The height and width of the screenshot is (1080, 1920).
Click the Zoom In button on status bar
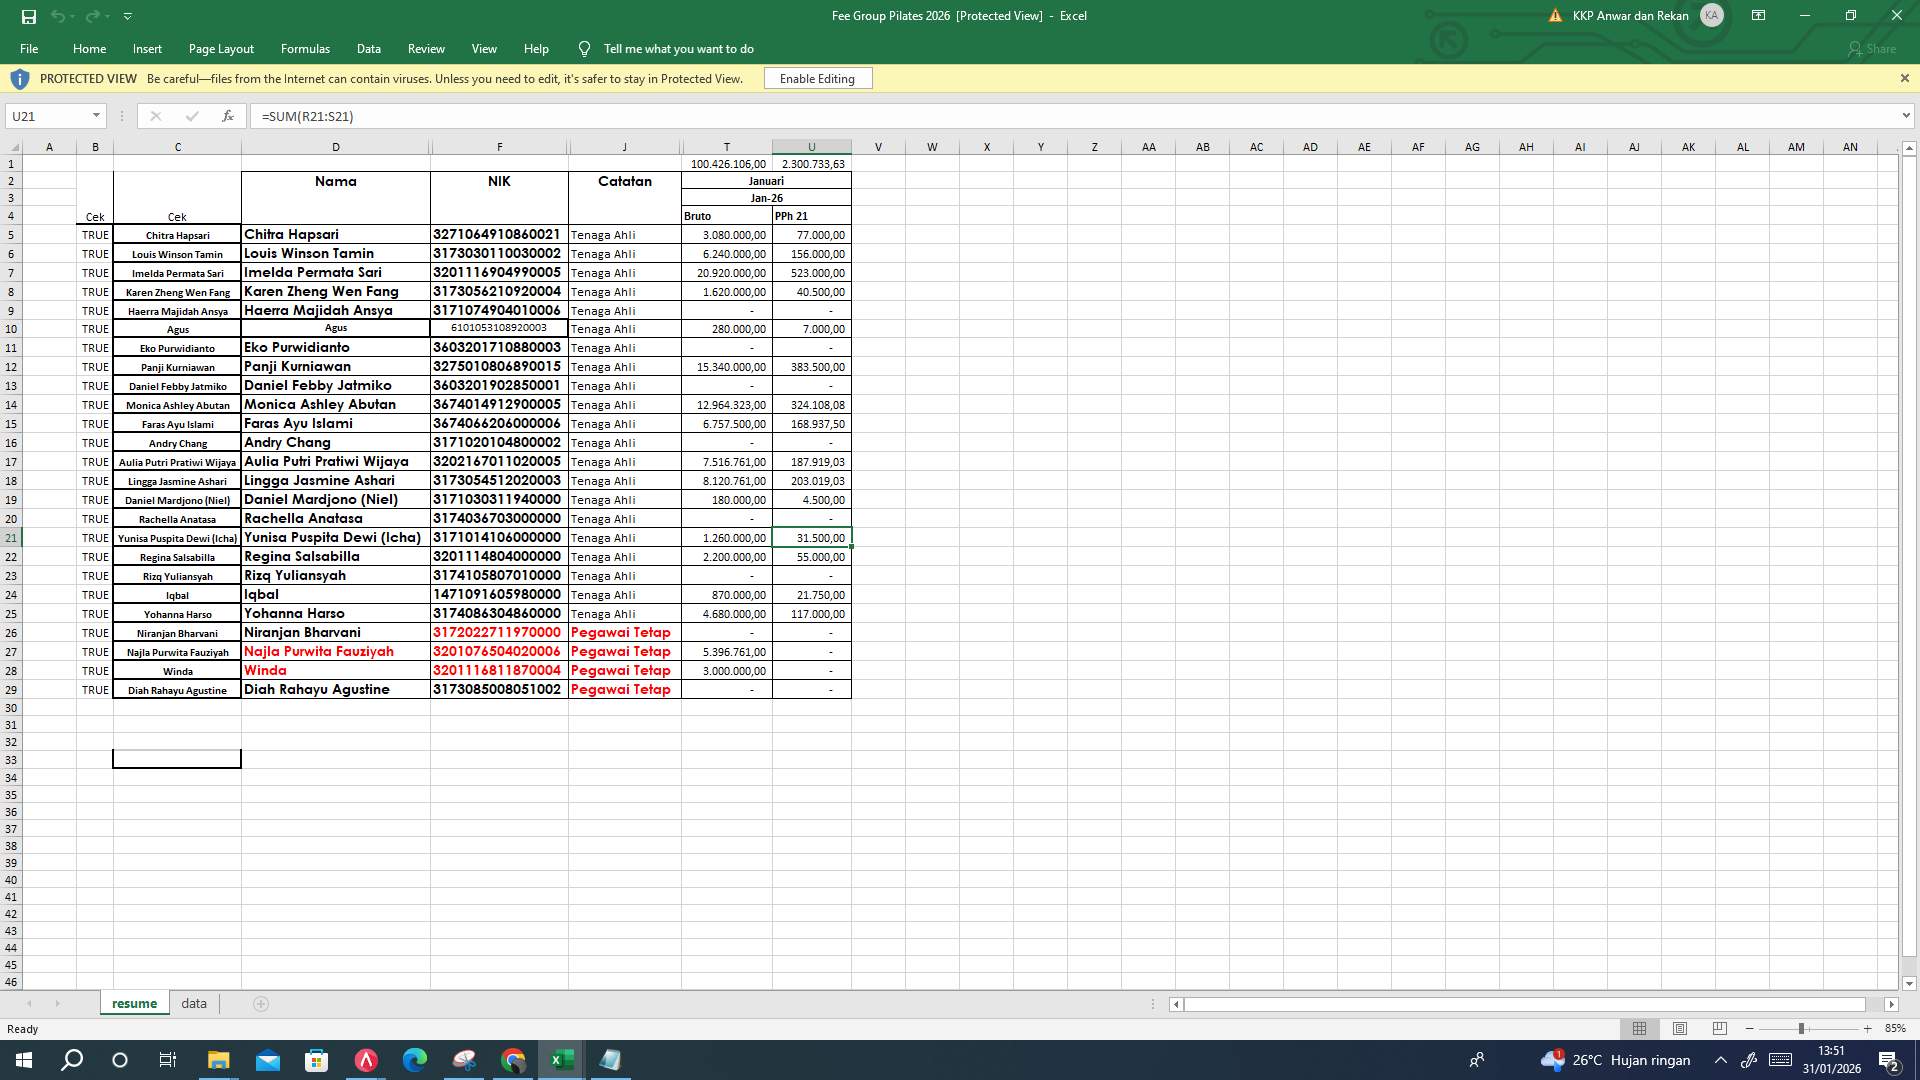tap(1866, 1028)
